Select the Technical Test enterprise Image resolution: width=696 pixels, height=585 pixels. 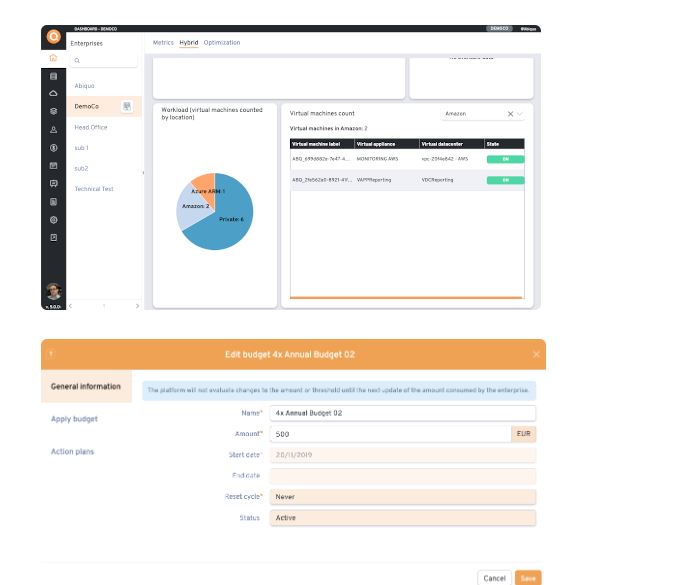(94, 189)
